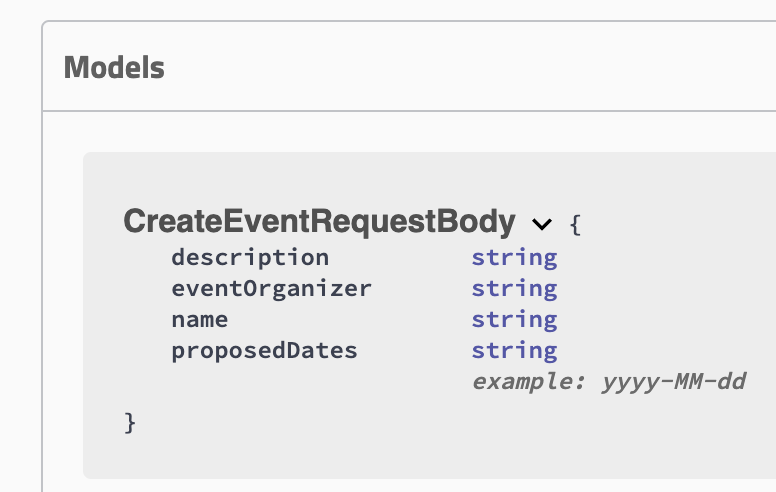The width and height of the screenshot is (776, 492).
Task: Click the CreateEventRequestBody model title
Action: click(x=319, y=221)
